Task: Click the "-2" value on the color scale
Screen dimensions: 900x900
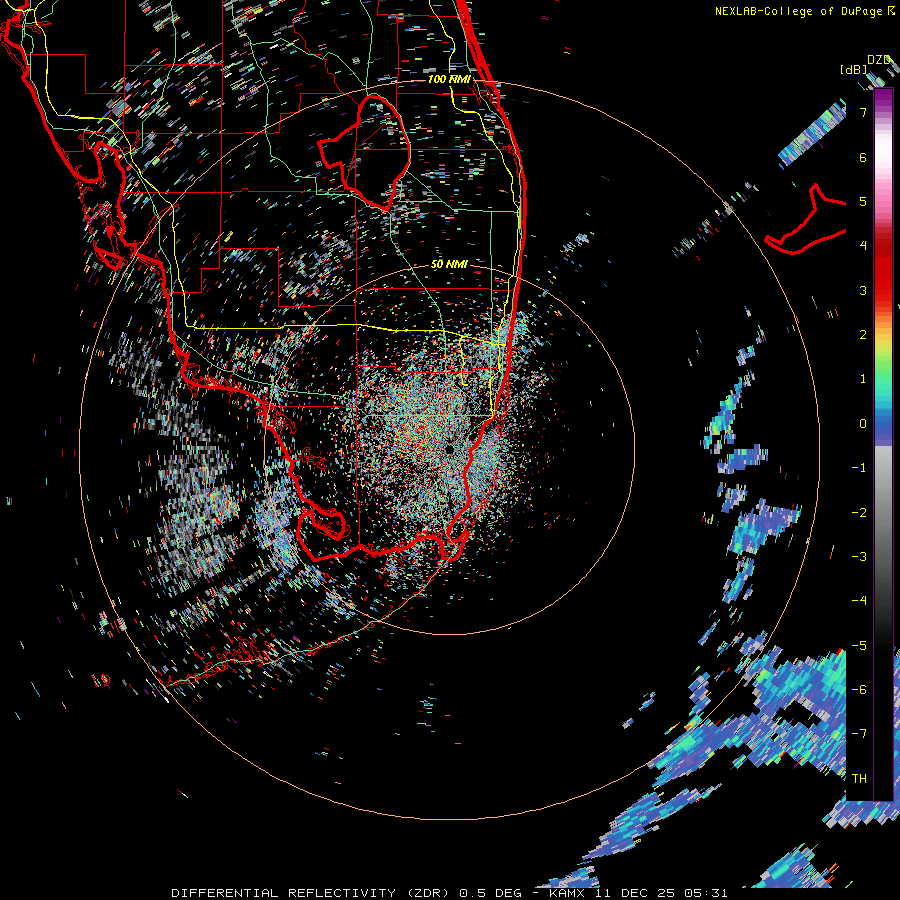Action: click(x=859, y=512)
